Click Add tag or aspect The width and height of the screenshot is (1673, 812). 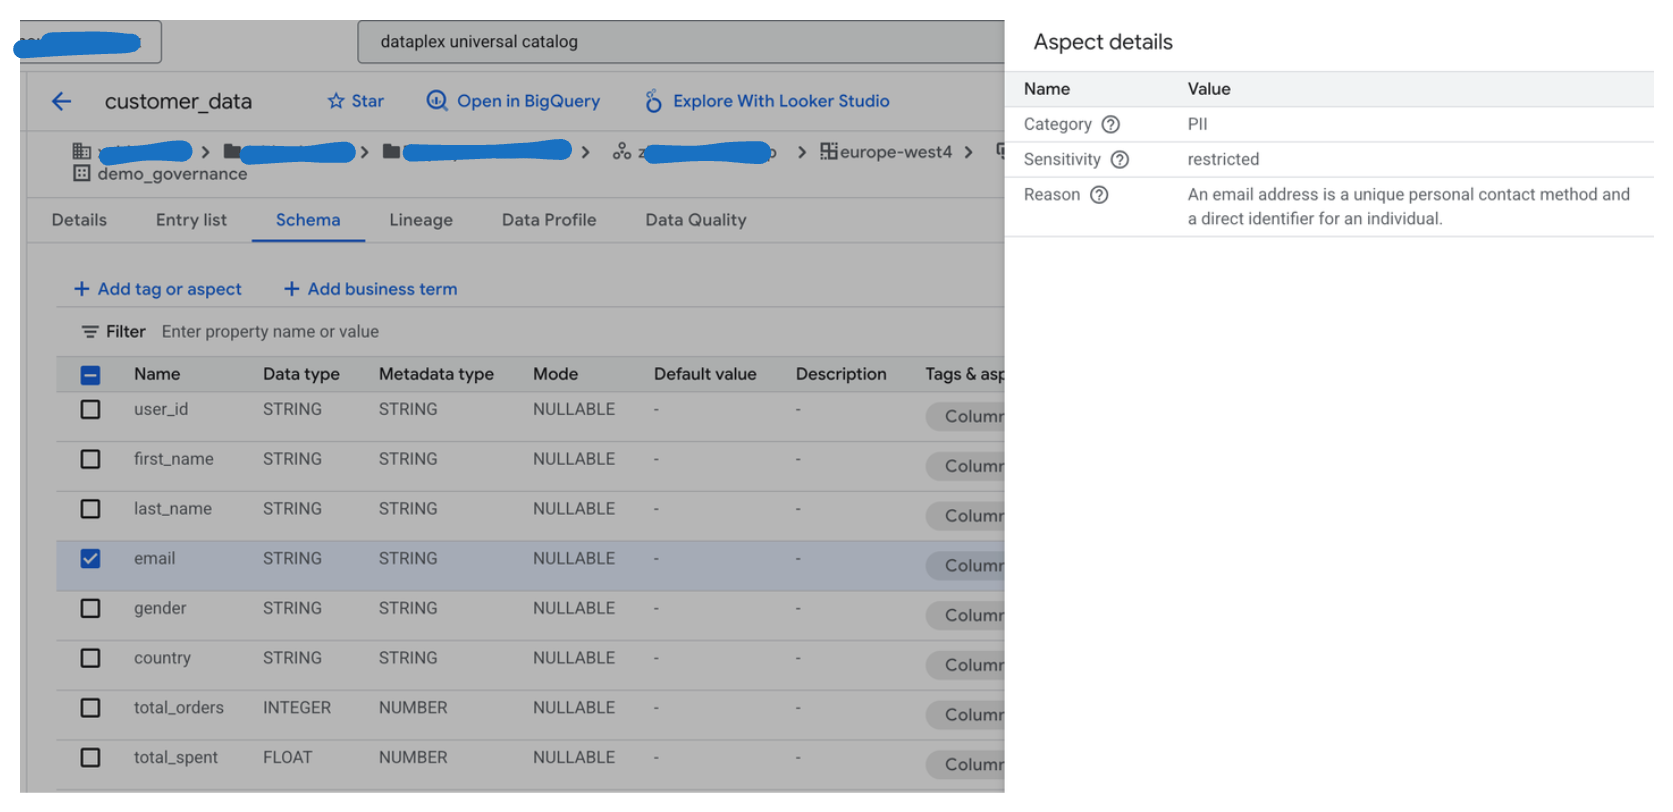click(158, 289)
